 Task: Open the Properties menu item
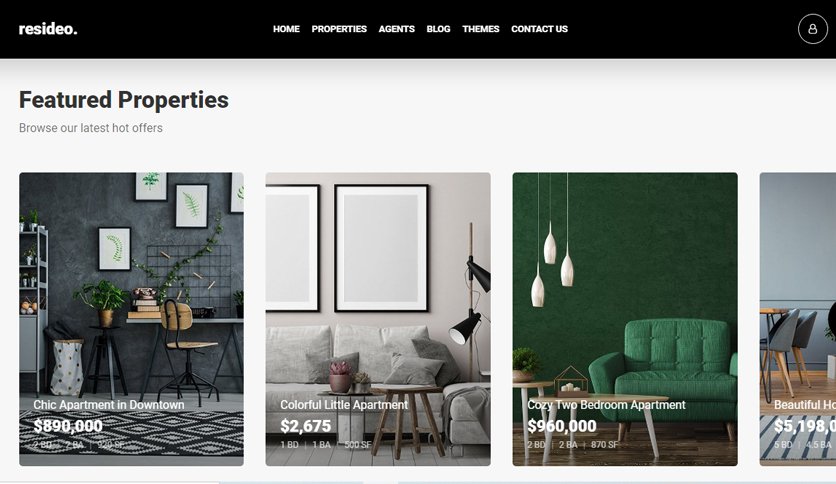(x=339, y=29)
